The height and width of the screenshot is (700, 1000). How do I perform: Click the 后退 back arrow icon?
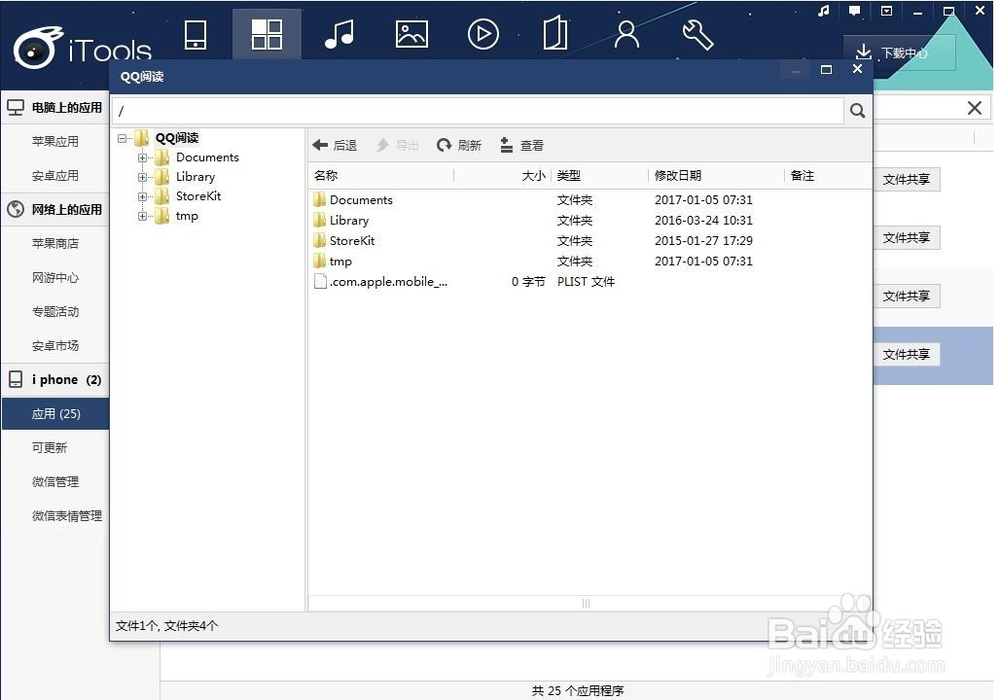click(x=320, y=145)
